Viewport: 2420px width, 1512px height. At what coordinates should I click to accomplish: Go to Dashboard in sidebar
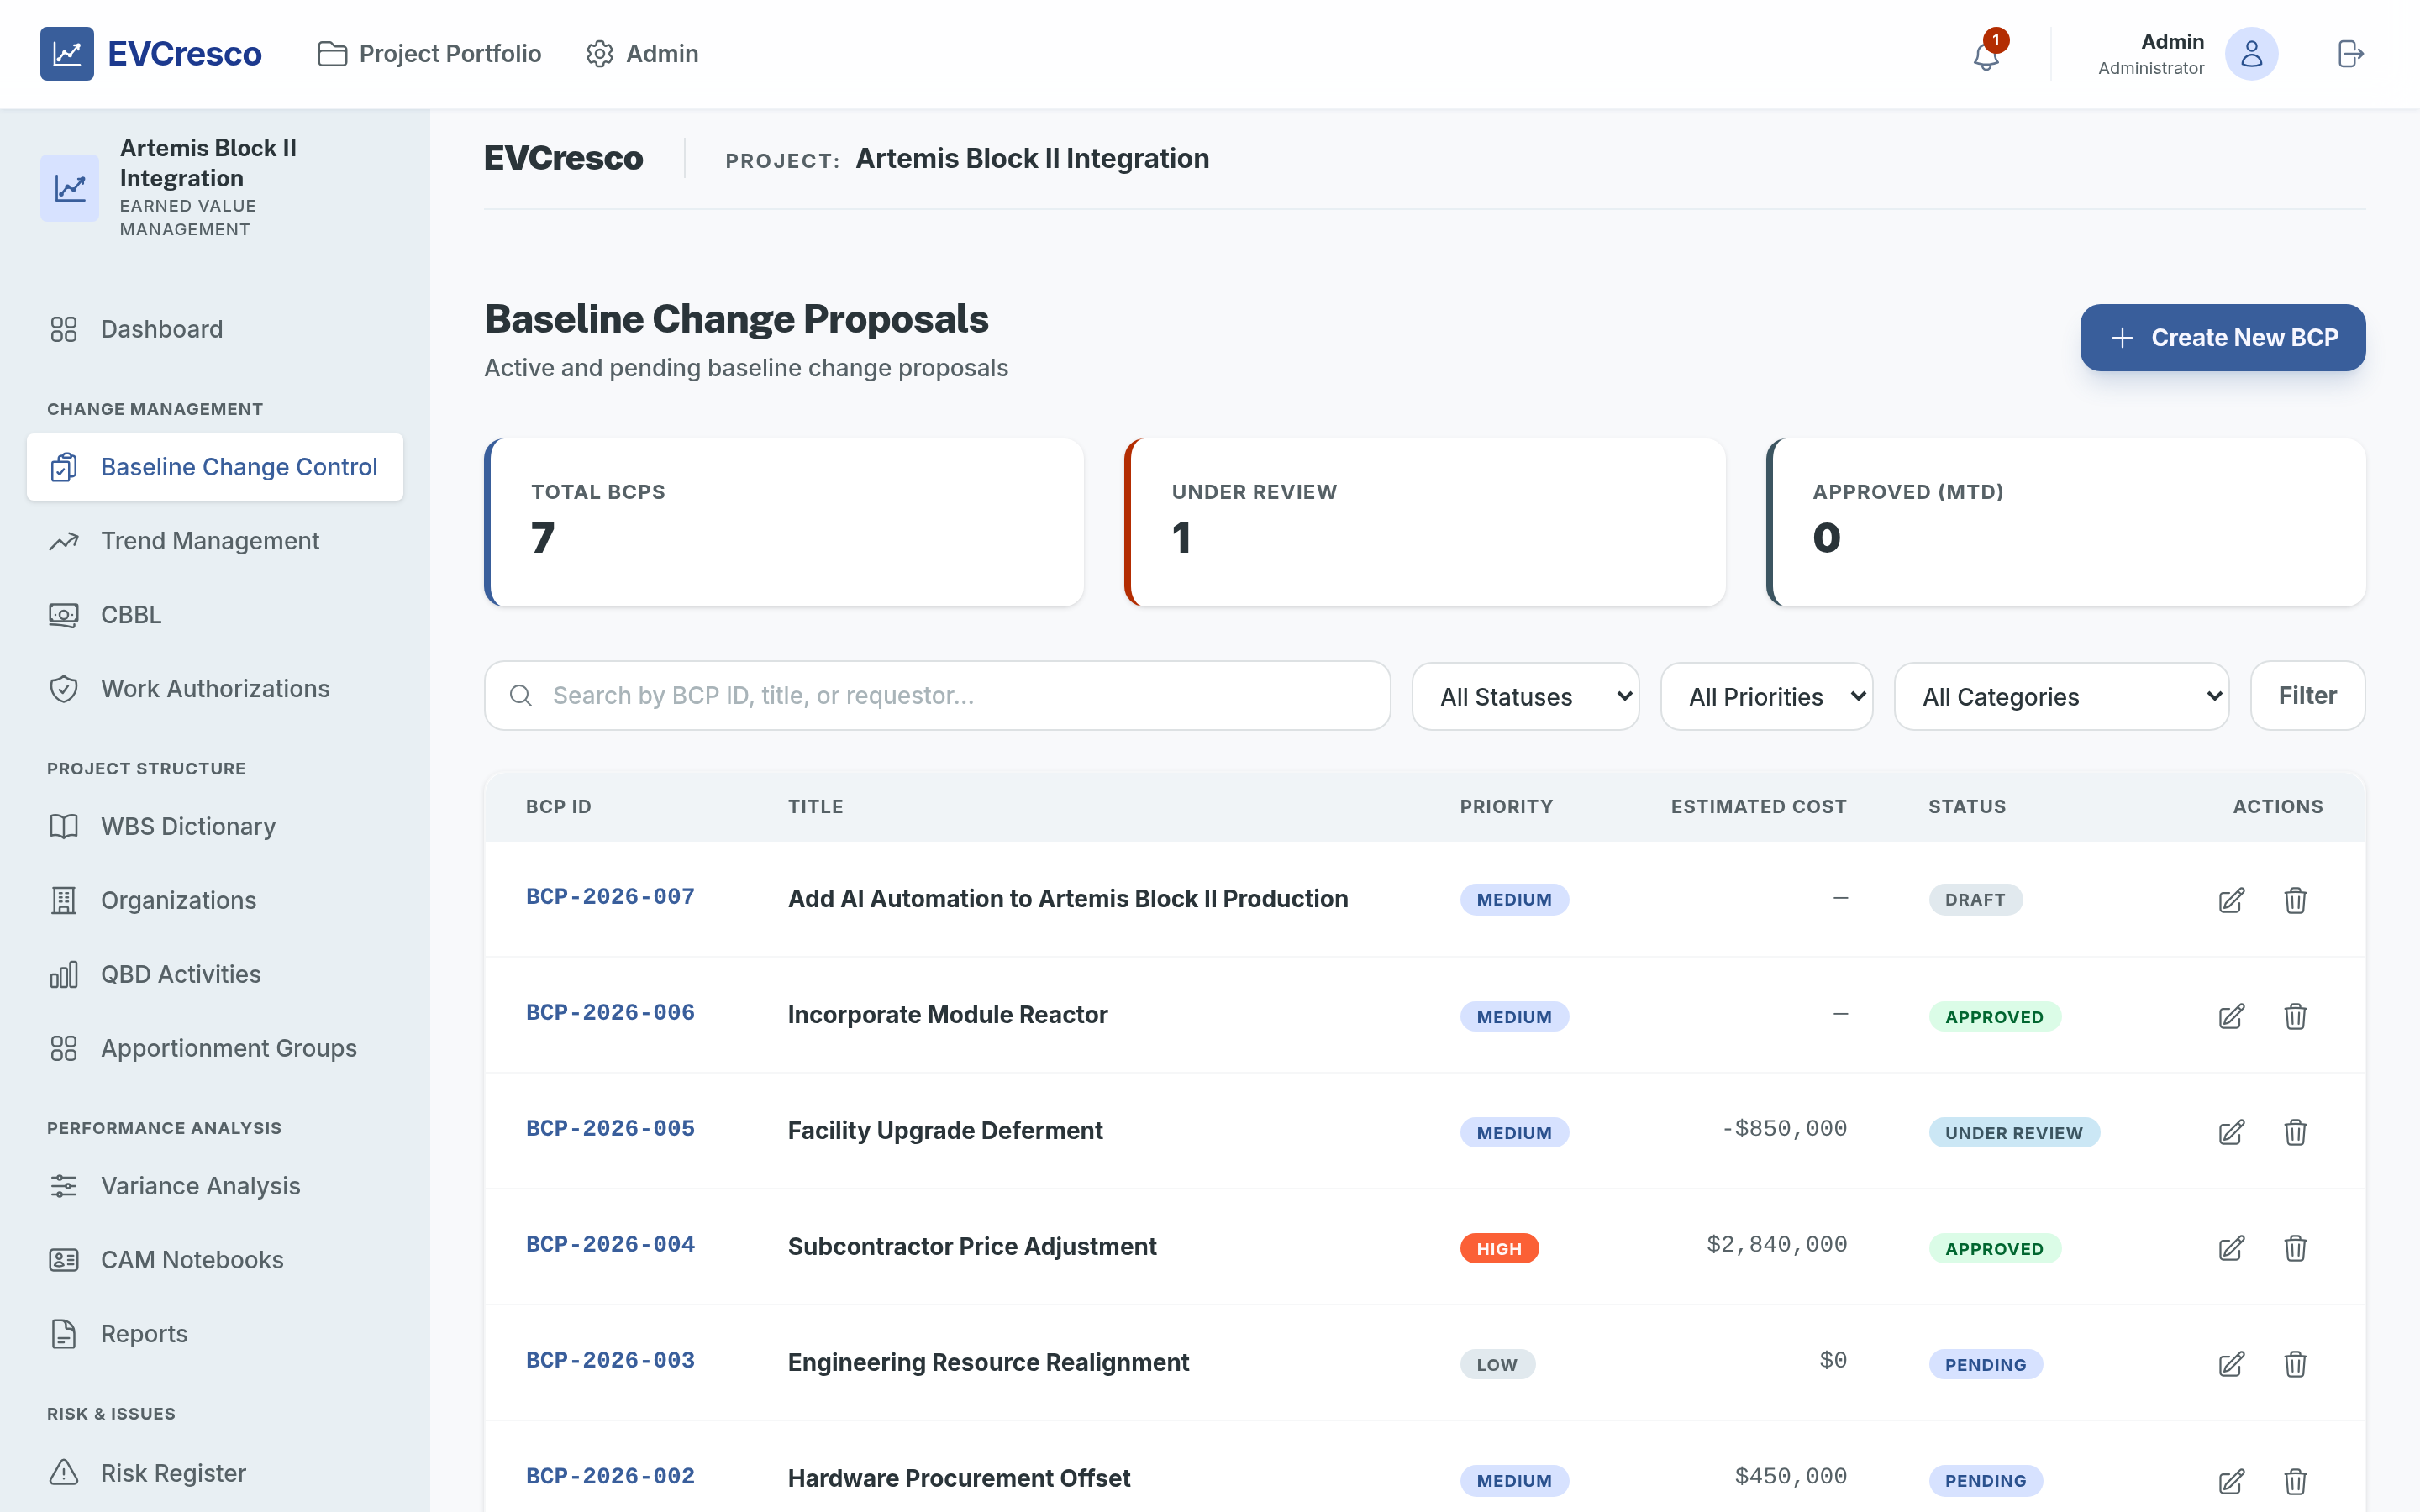(x=215, y=329)
